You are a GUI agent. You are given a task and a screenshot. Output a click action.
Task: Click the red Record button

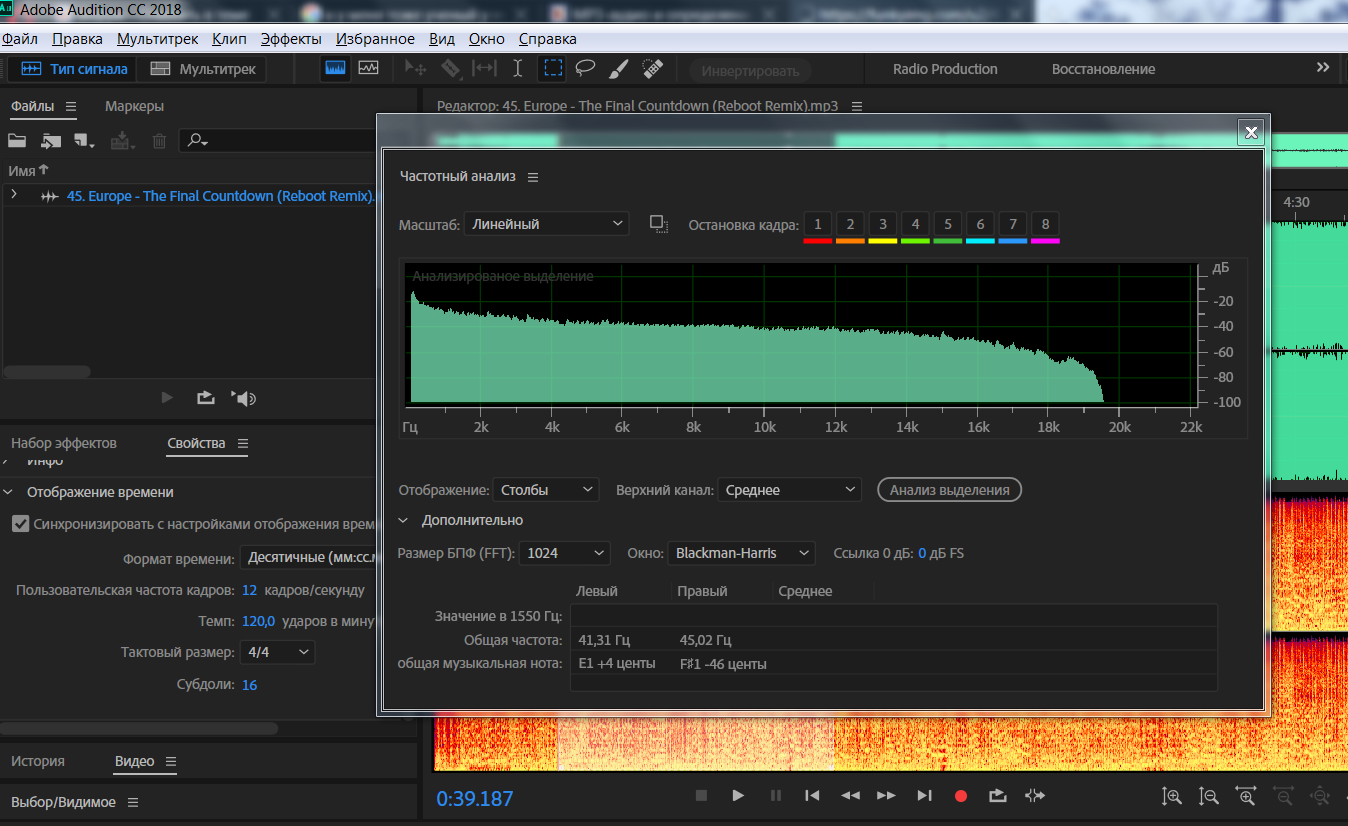961,796
